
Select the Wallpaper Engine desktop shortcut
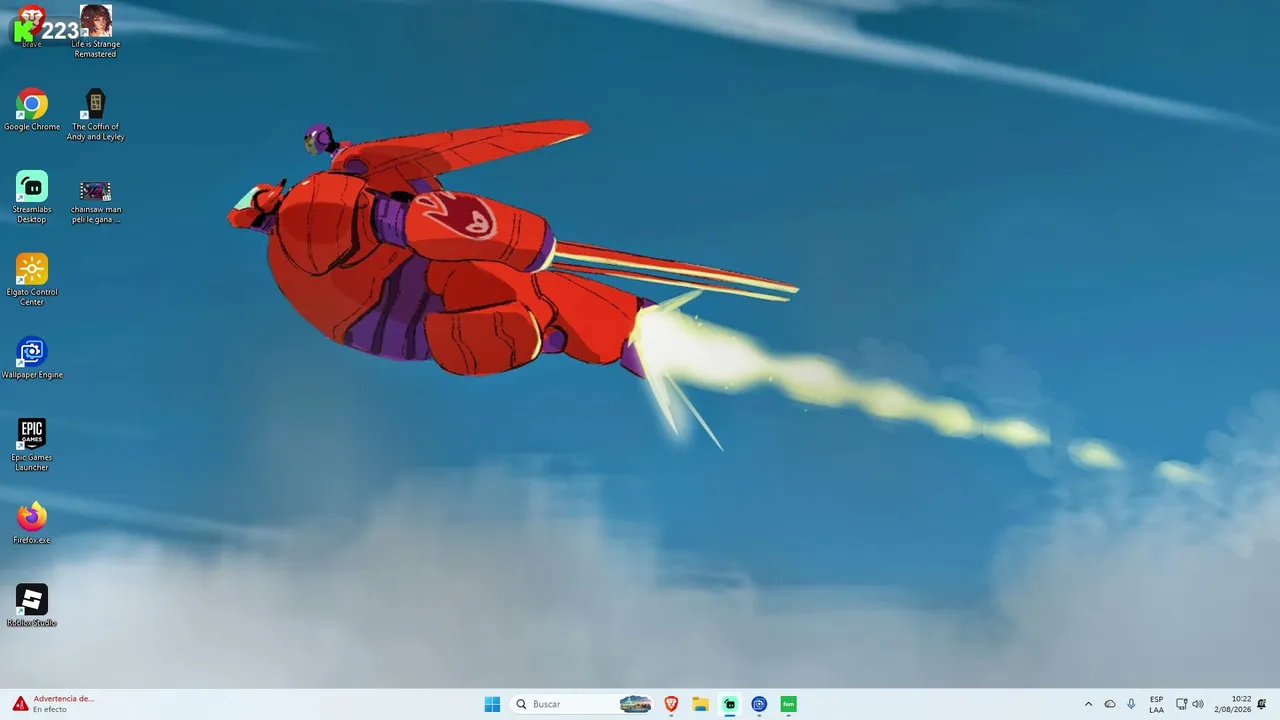pyautogui.click(x=32, y=358)
